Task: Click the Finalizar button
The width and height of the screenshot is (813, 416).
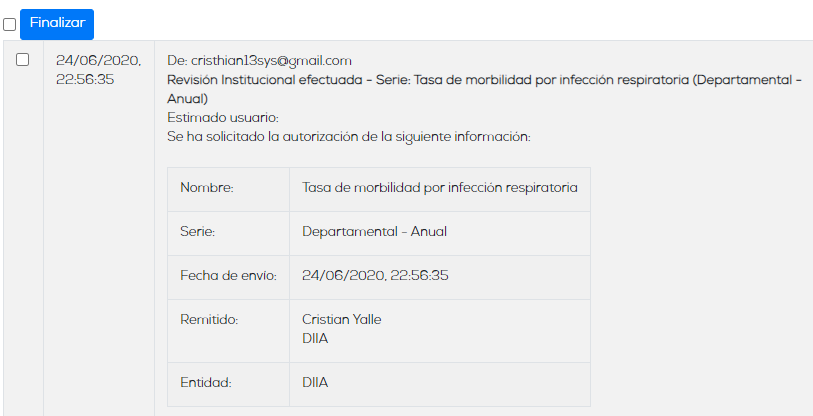Action: 57,24
